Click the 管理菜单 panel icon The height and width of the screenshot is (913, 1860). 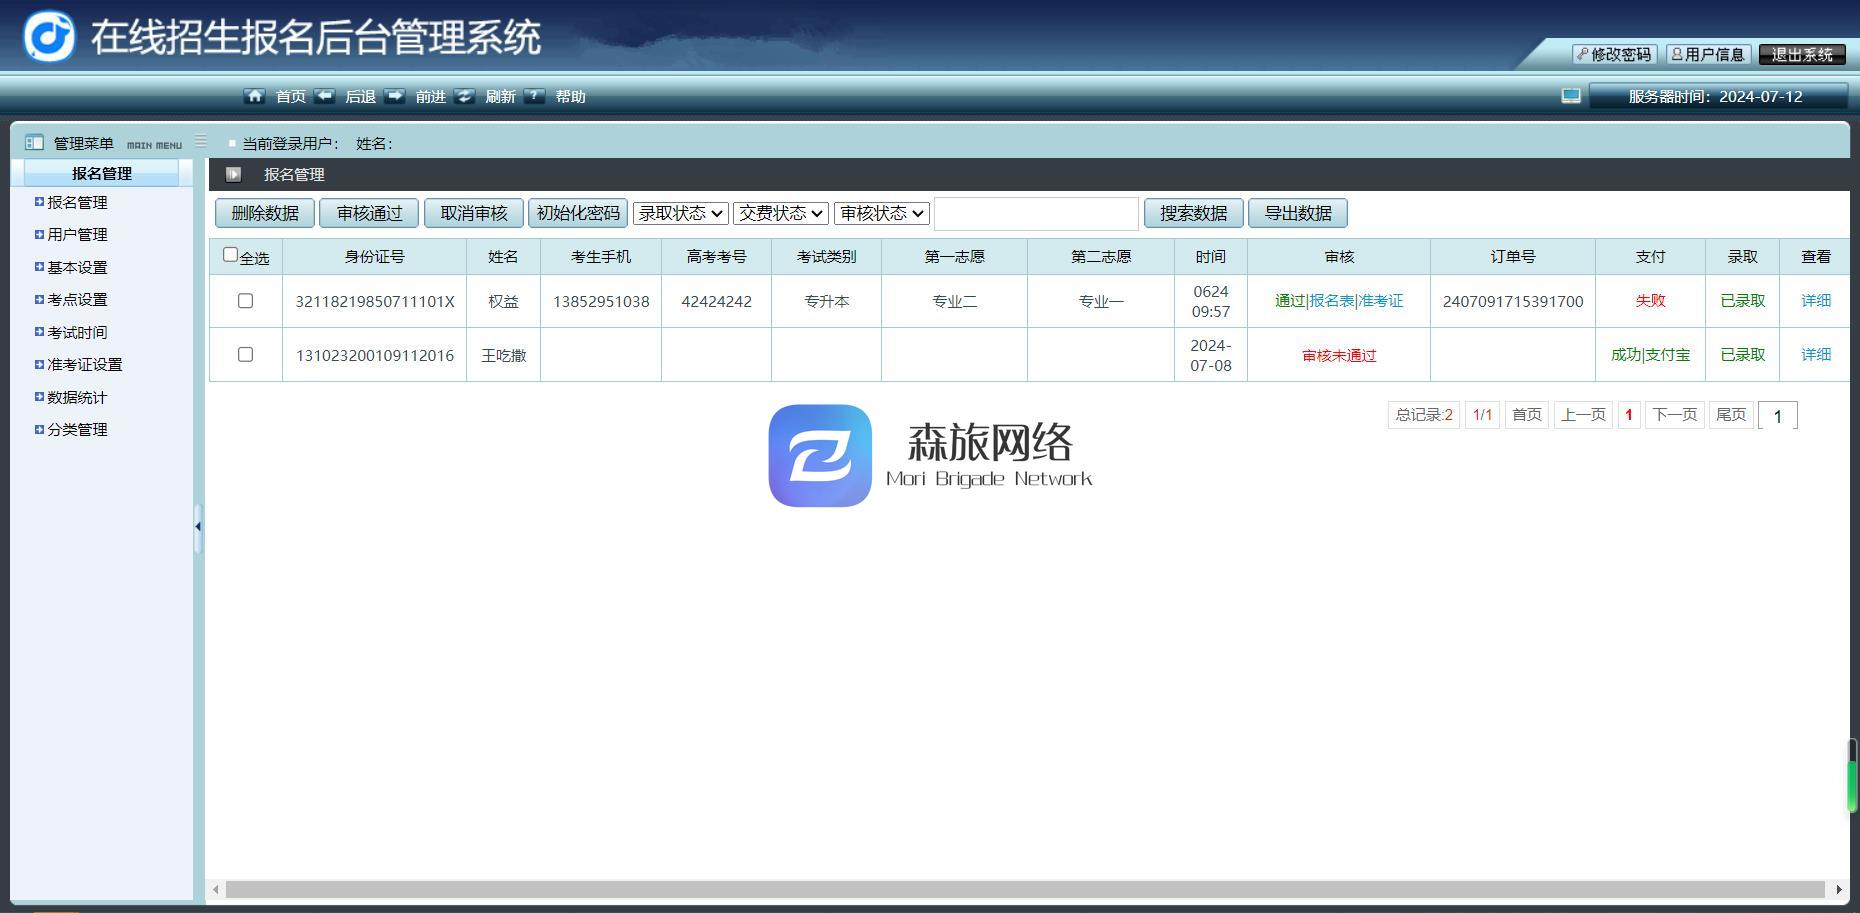34,143
